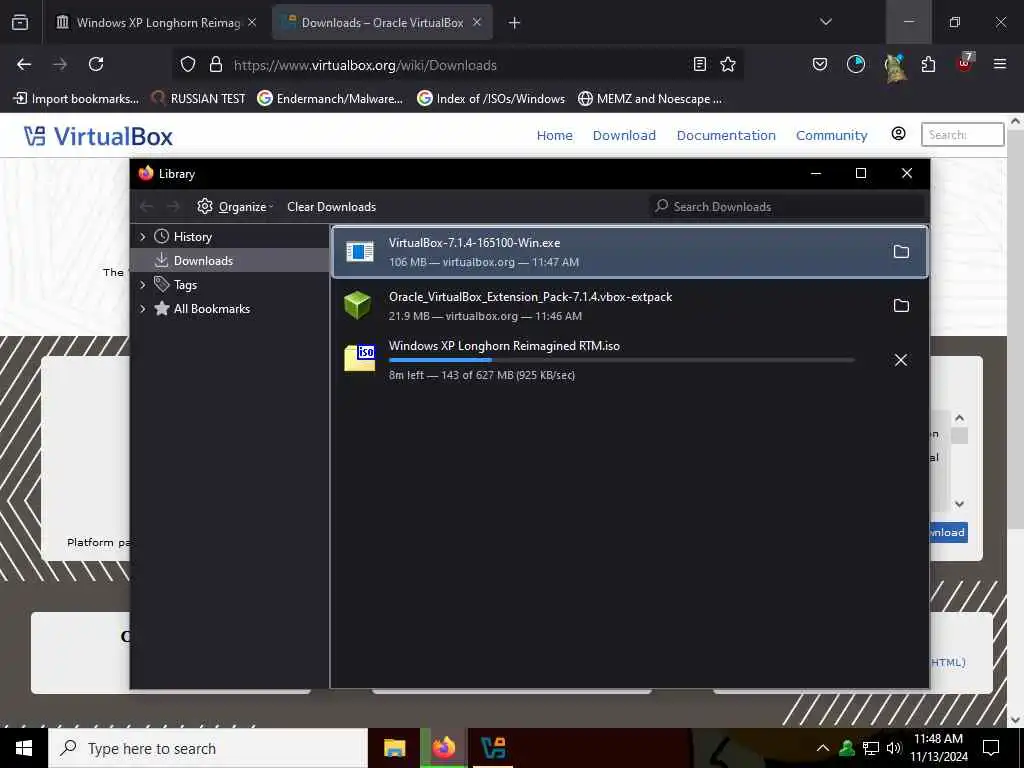This screenshot has width=1024, height=768.
Task: Open VirtualBox Community nav link
Action: (831, 135)
